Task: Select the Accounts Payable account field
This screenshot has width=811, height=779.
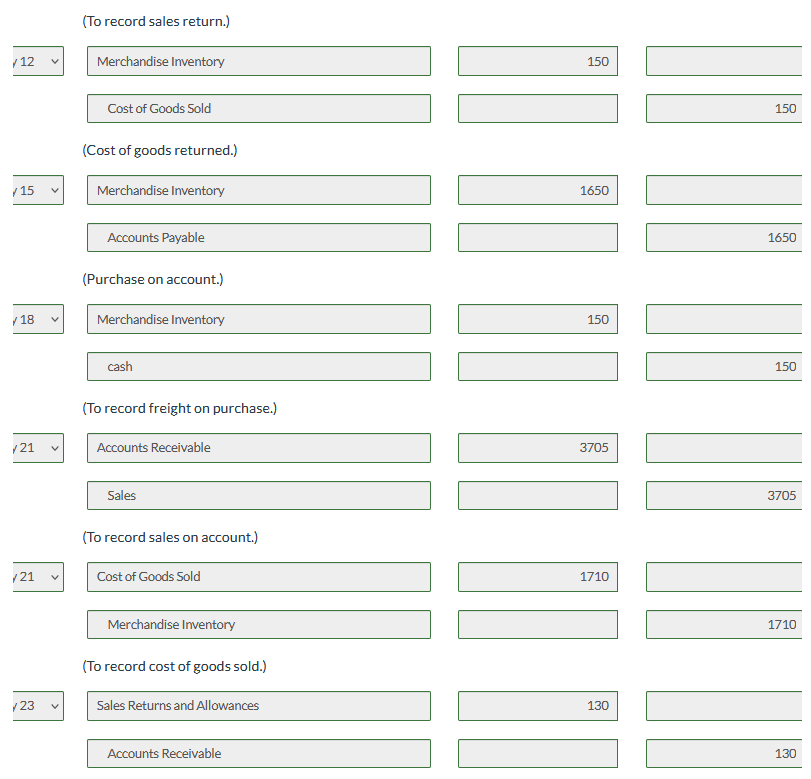Action: pyautogui.click(x=258, y=237)
